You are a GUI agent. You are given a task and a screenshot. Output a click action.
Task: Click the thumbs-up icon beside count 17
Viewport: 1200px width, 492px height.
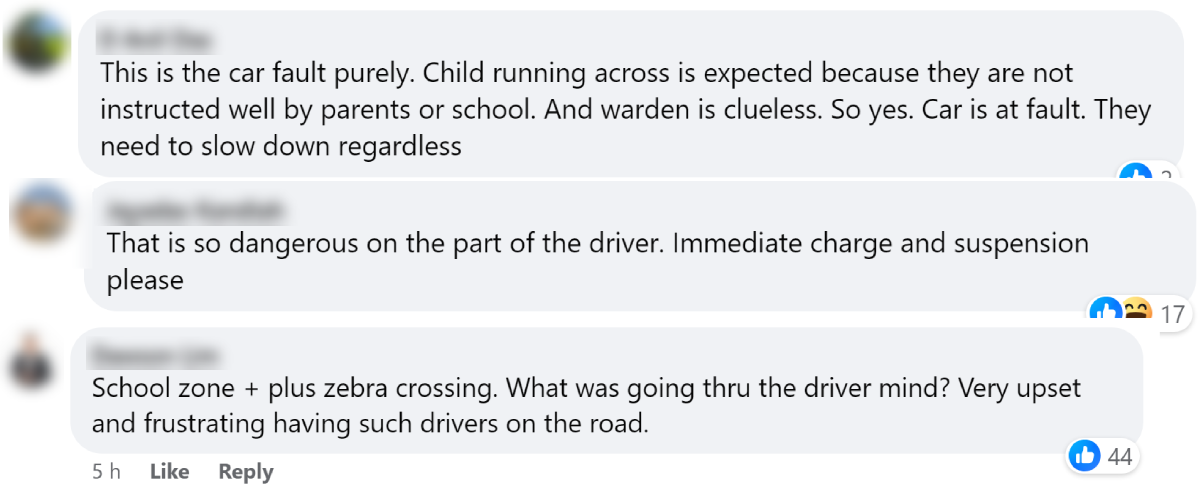1105,313
